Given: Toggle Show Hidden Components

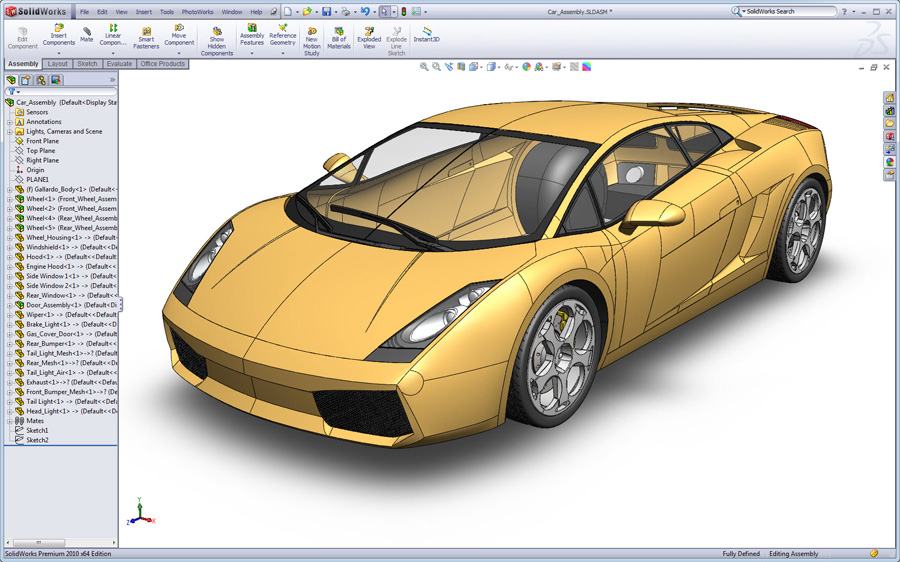Looking at the screenshot, I should click(x=216, y=40).
